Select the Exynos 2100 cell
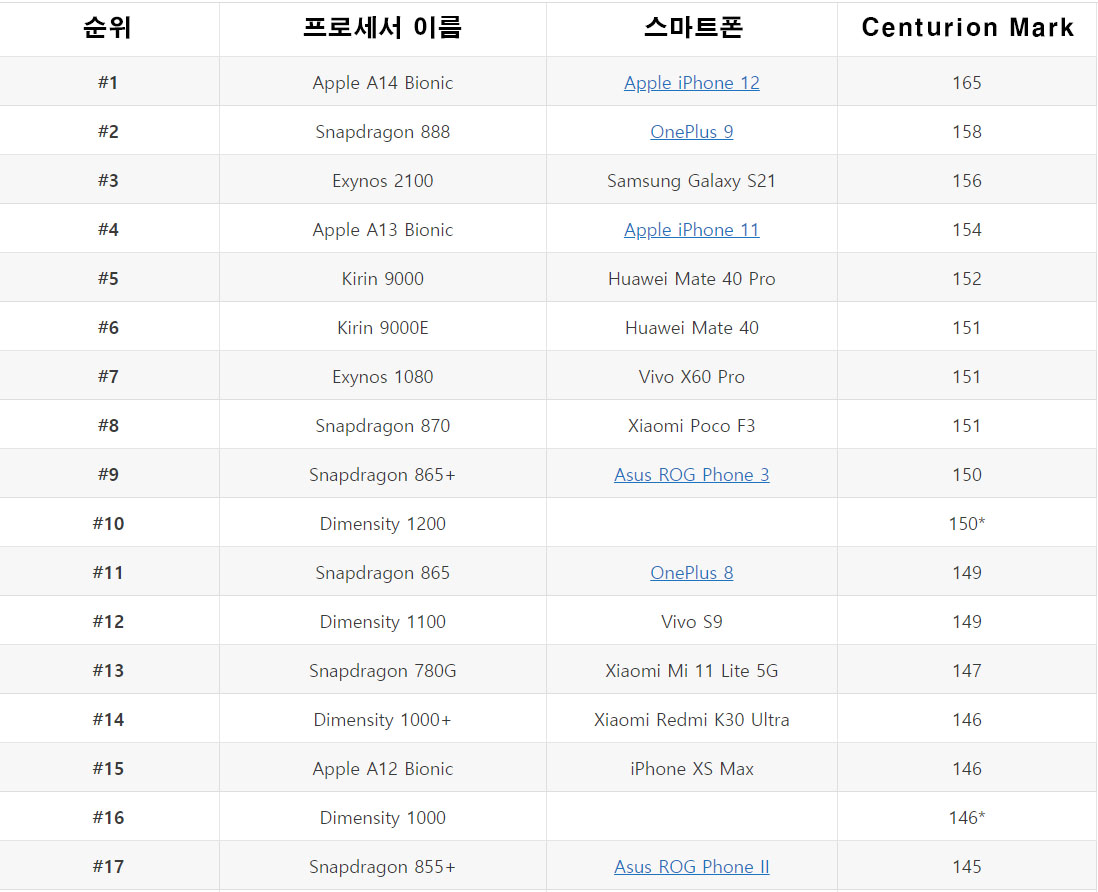Viewport: 1098px width, 892px height. coord(382,181)
